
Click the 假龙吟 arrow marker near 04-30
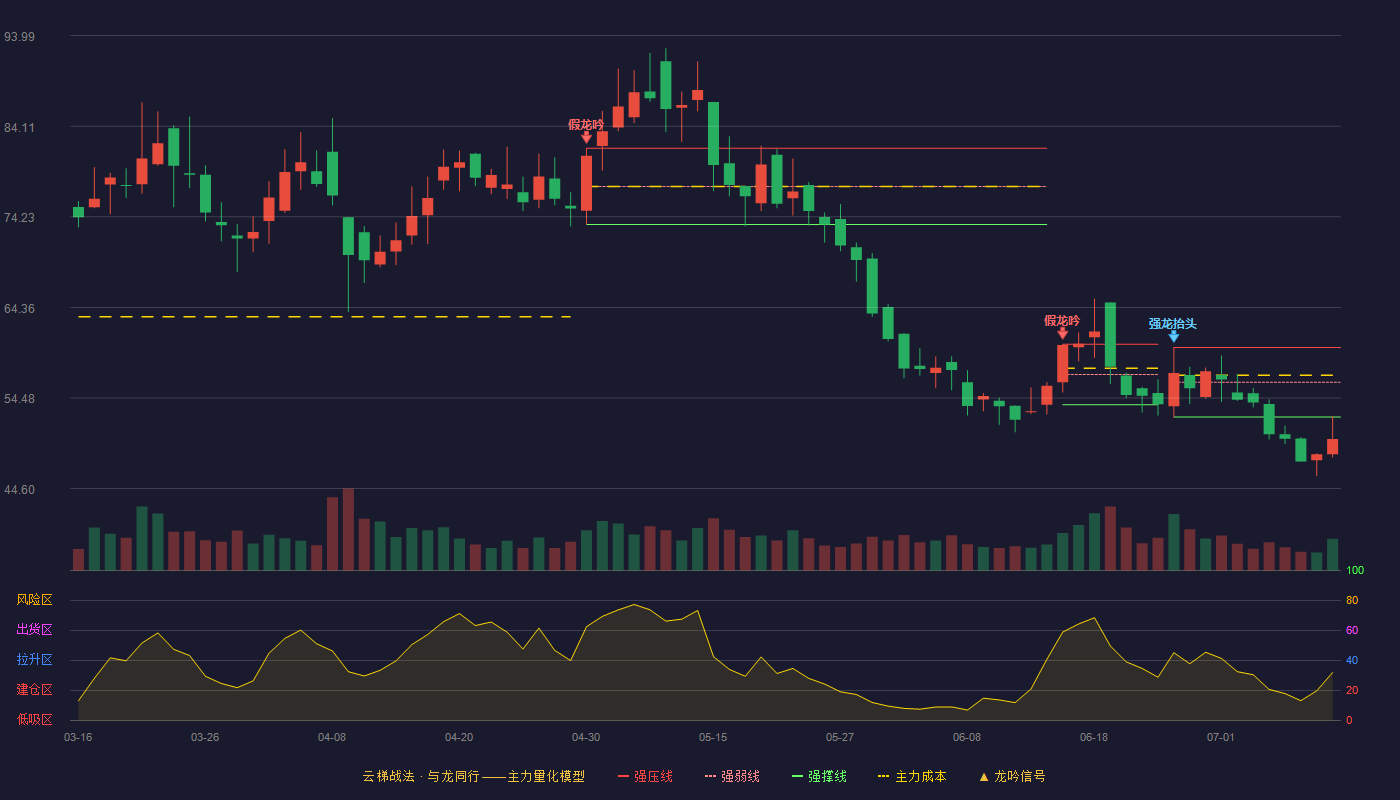pyautogui.click(x=586, y=137)
